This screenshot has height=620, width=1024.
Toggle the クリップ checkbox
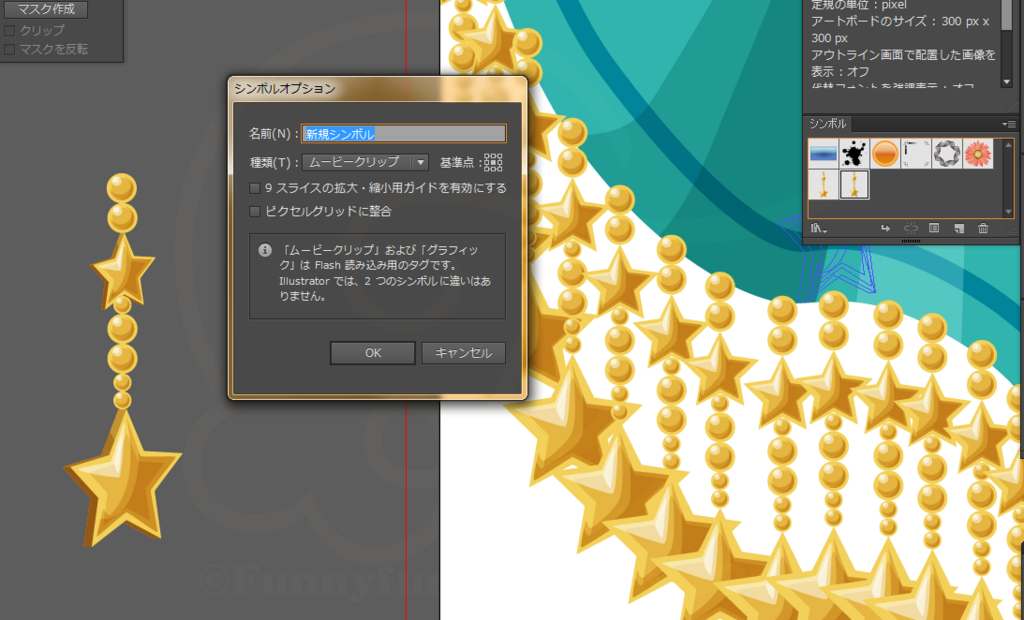pyautogui.click(x=9, y=31)
